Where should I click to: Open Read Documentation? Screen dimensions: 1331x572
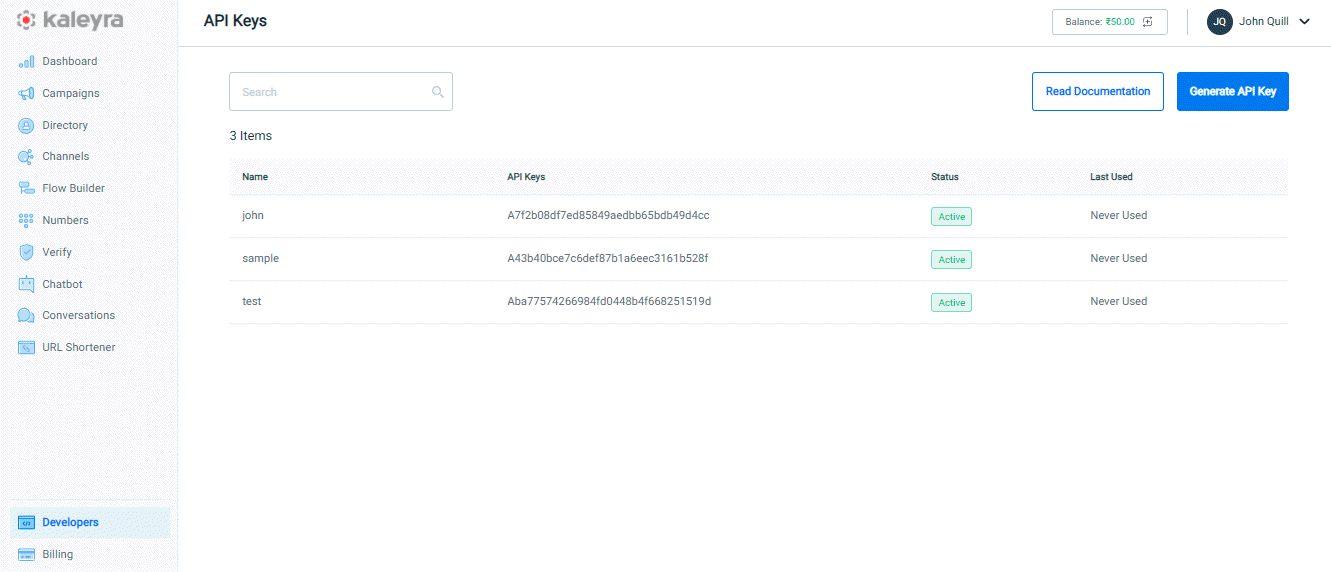point(1097,92)
